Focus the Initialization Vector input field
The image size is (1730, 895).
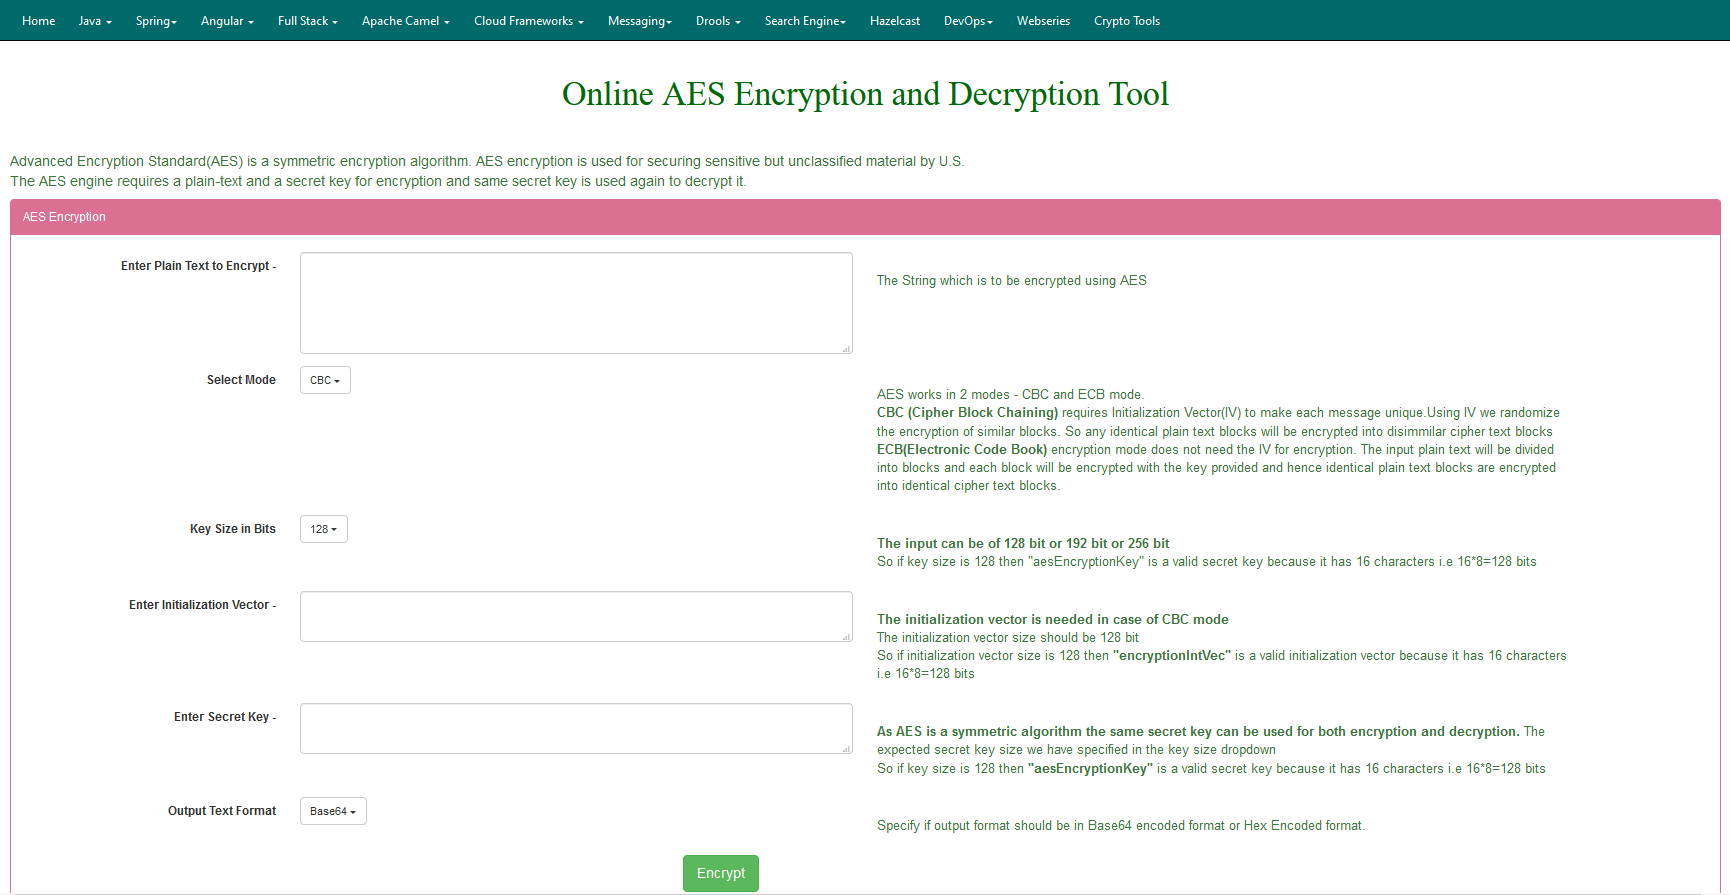click(x=576, y=616)
